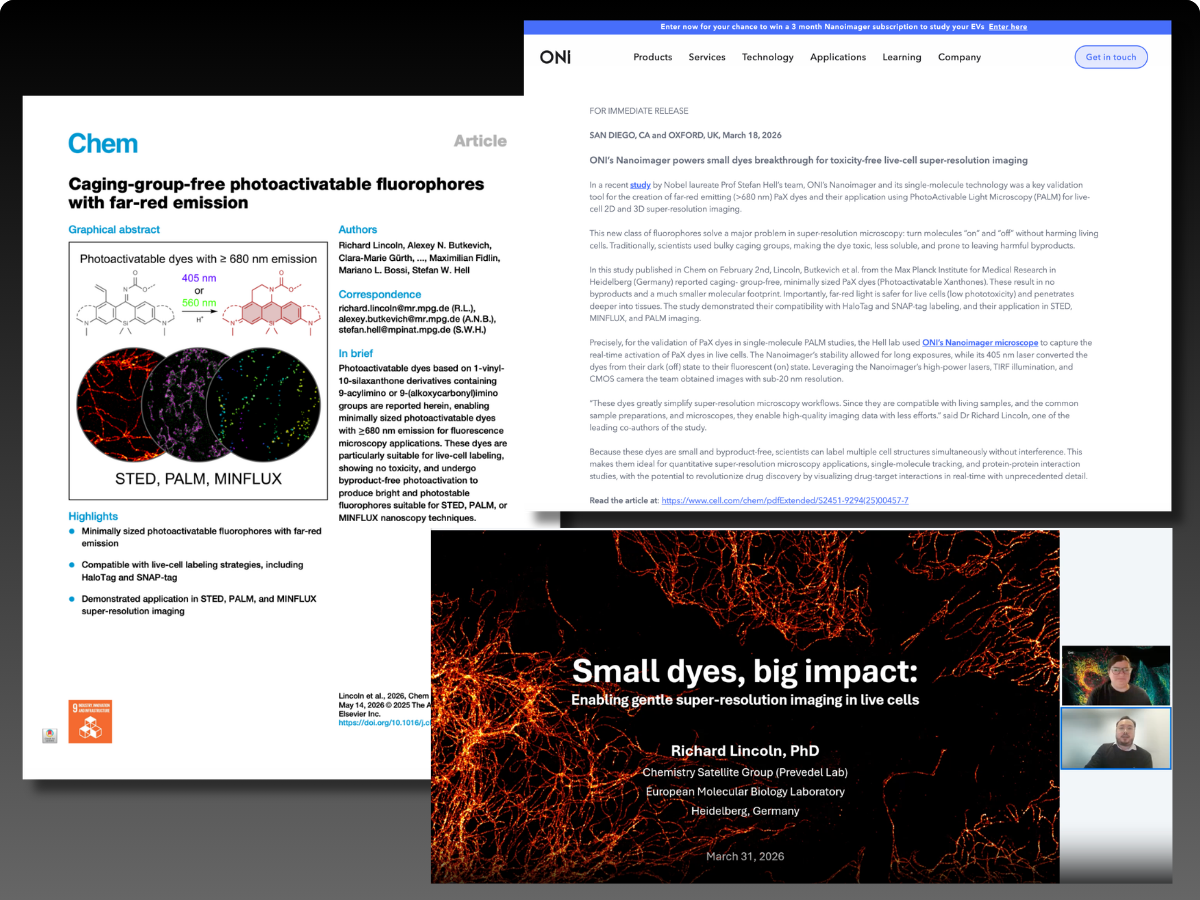1200x900 pixels.
Task: Click the Industry Innovation Infrastructure SDG 9 icon
Action: coord(90,721)
